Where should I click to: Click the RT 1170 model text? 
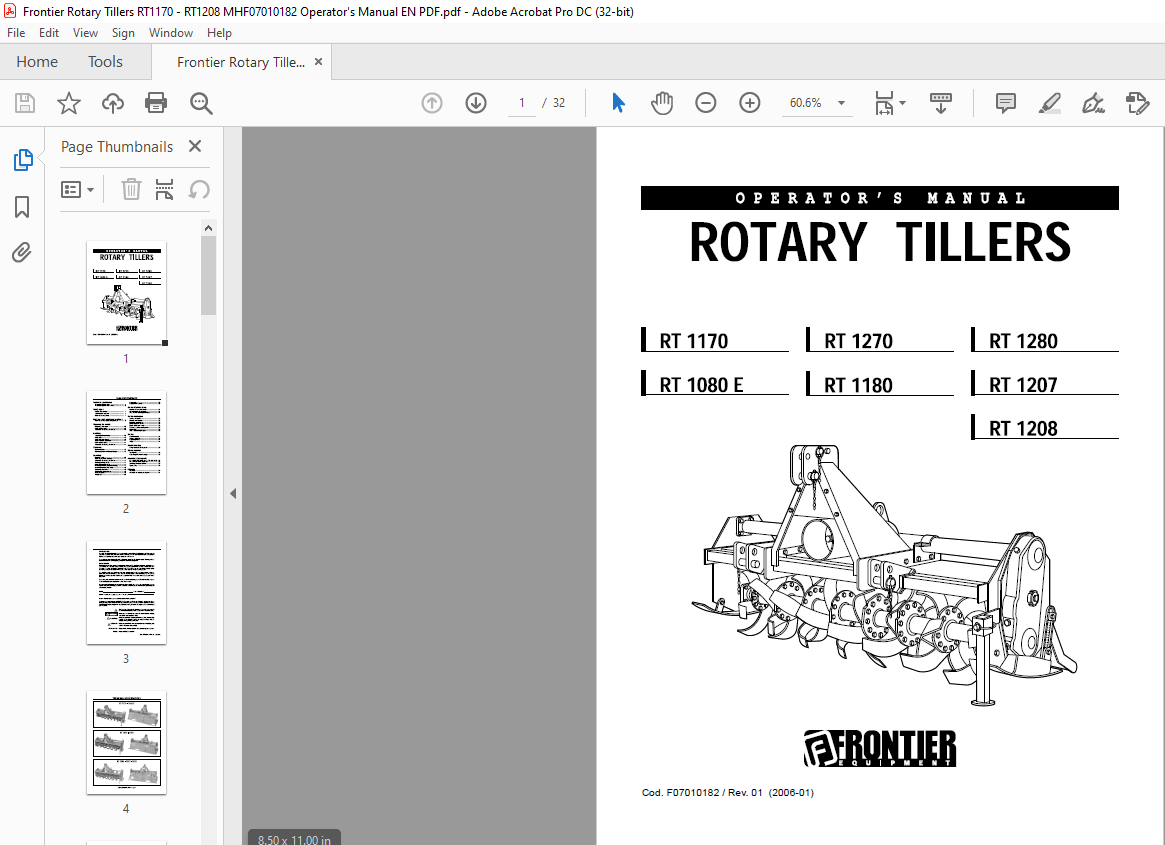click(x=694, y=341)
